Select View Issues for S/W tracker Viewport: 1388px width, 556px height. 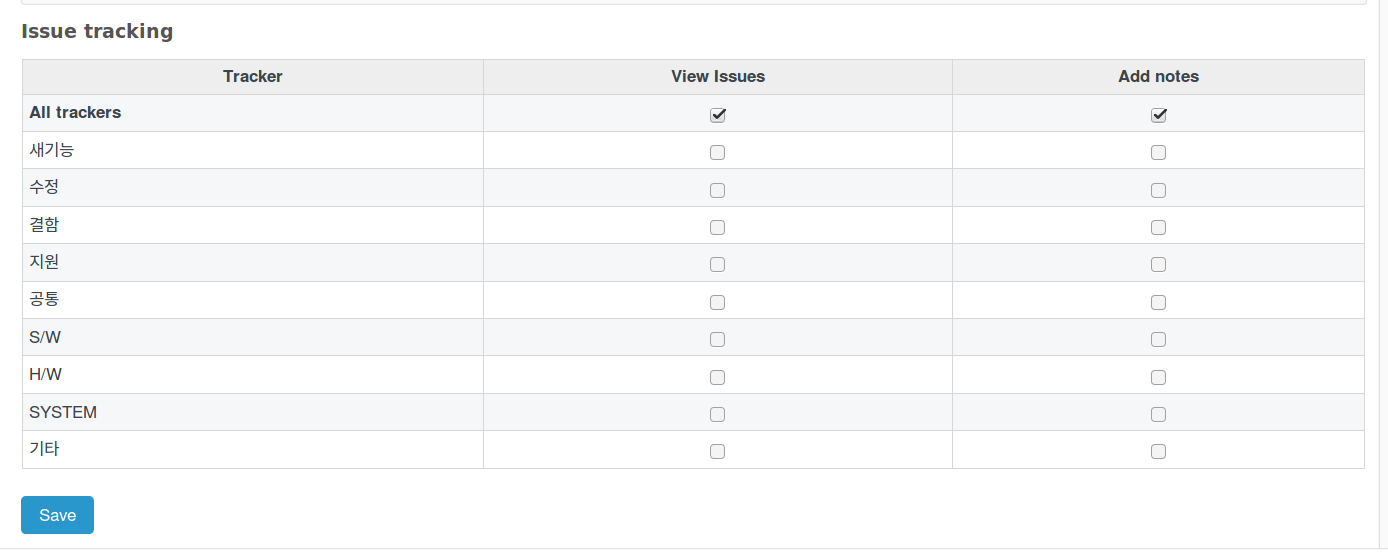[717, 339]
